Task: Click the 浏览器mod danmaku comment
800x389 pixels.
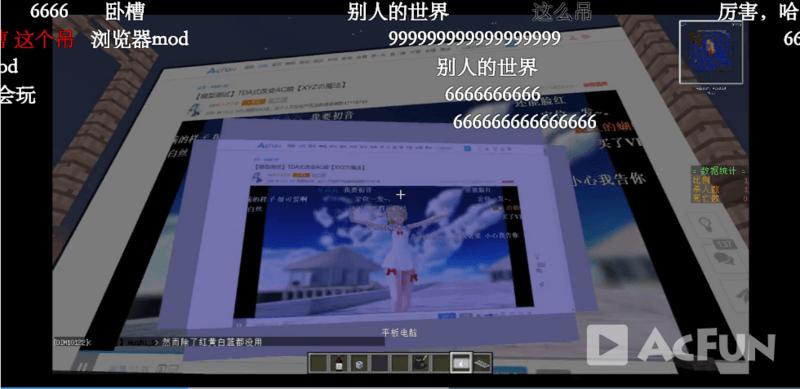Action: point(140,39)
